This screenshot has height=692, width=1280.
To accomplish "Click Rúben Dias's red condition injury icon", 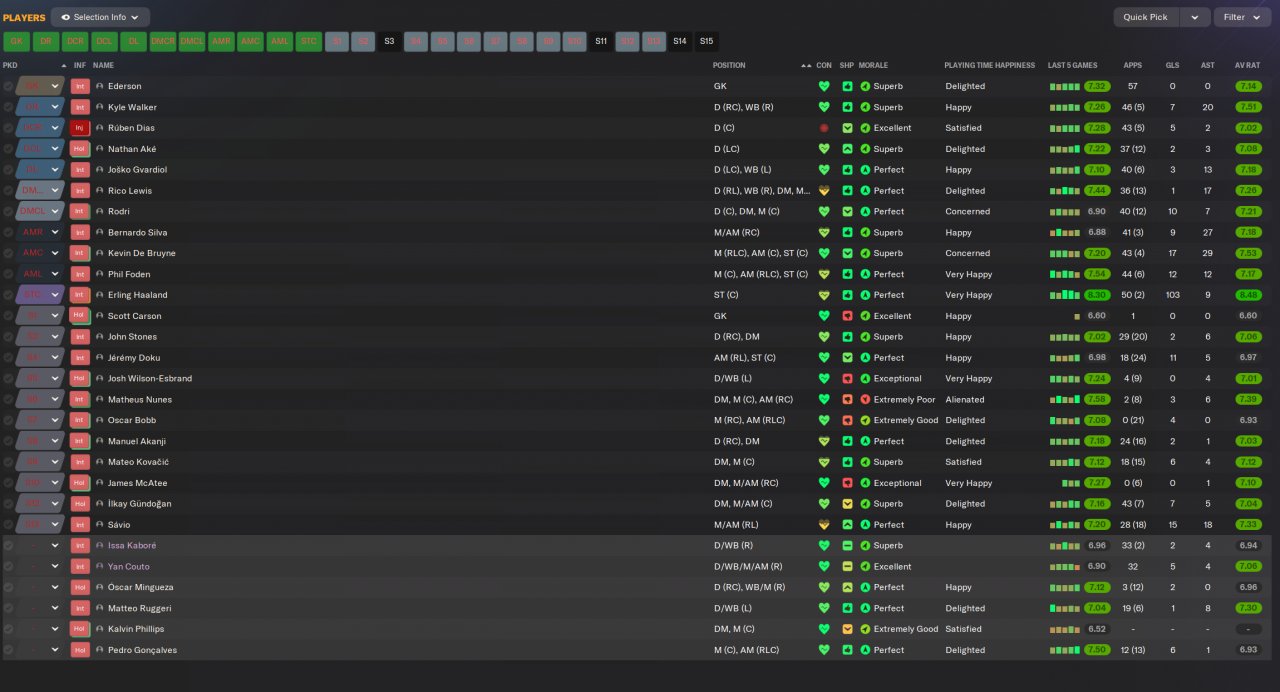I will point(824,128).
